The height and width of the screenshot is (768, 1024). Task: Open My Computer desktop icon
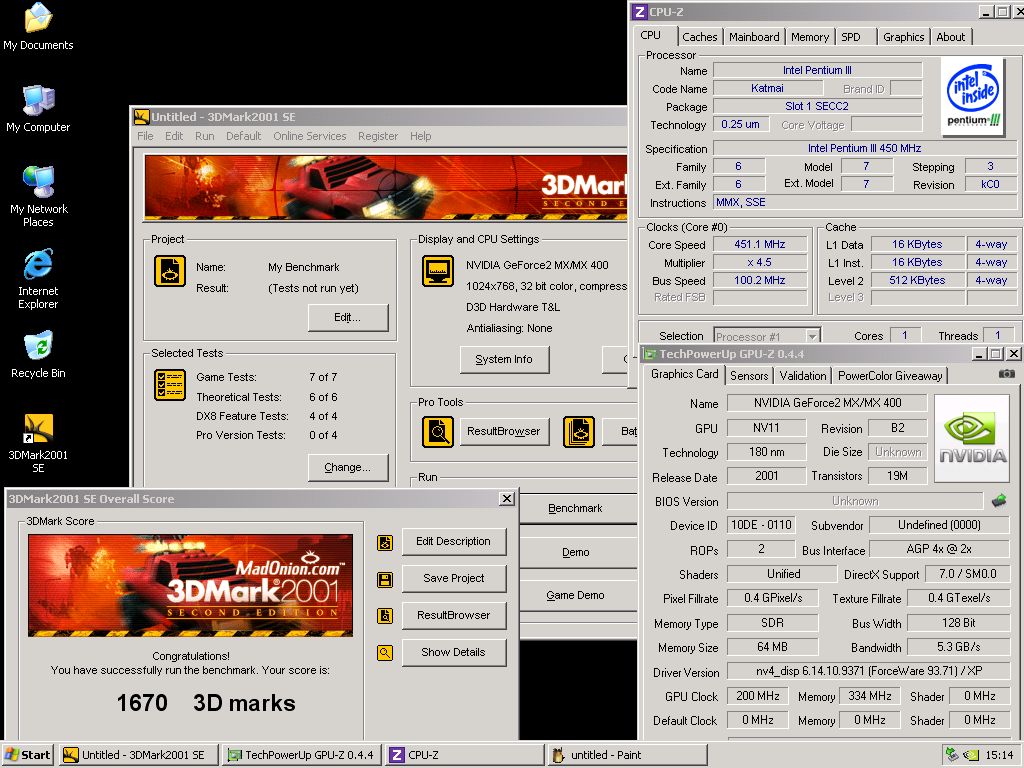[38, 109]
